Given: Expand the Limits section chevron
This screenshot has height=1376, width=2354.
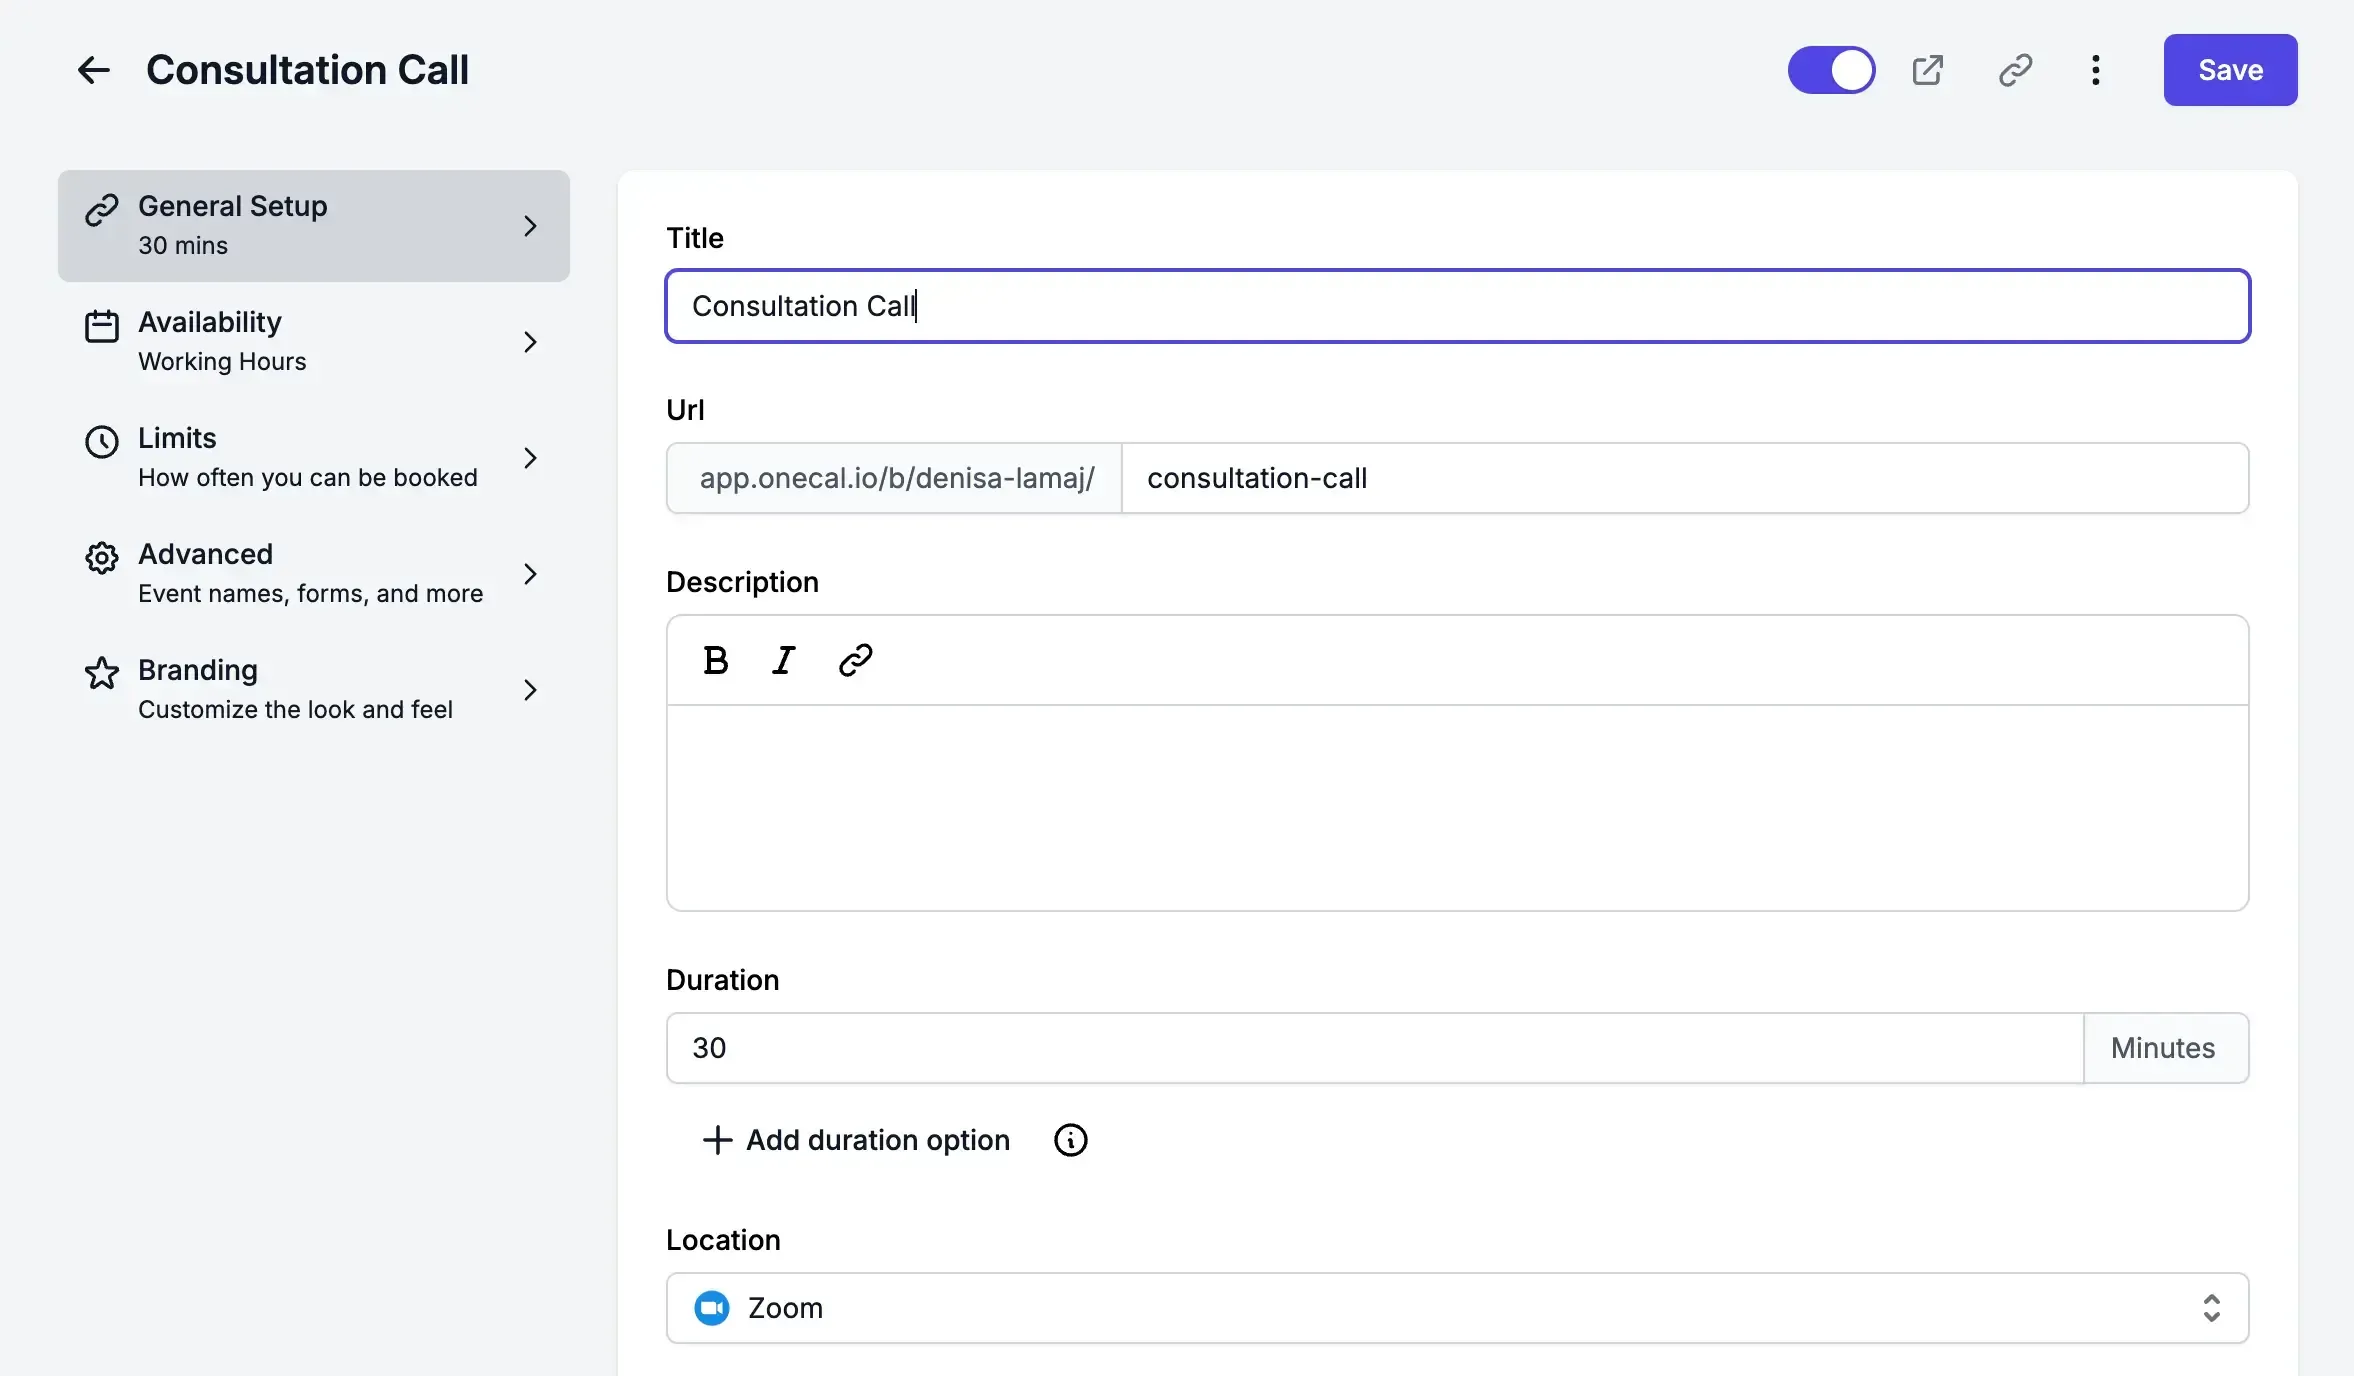Looking at the screenshot, I should 530,458.
